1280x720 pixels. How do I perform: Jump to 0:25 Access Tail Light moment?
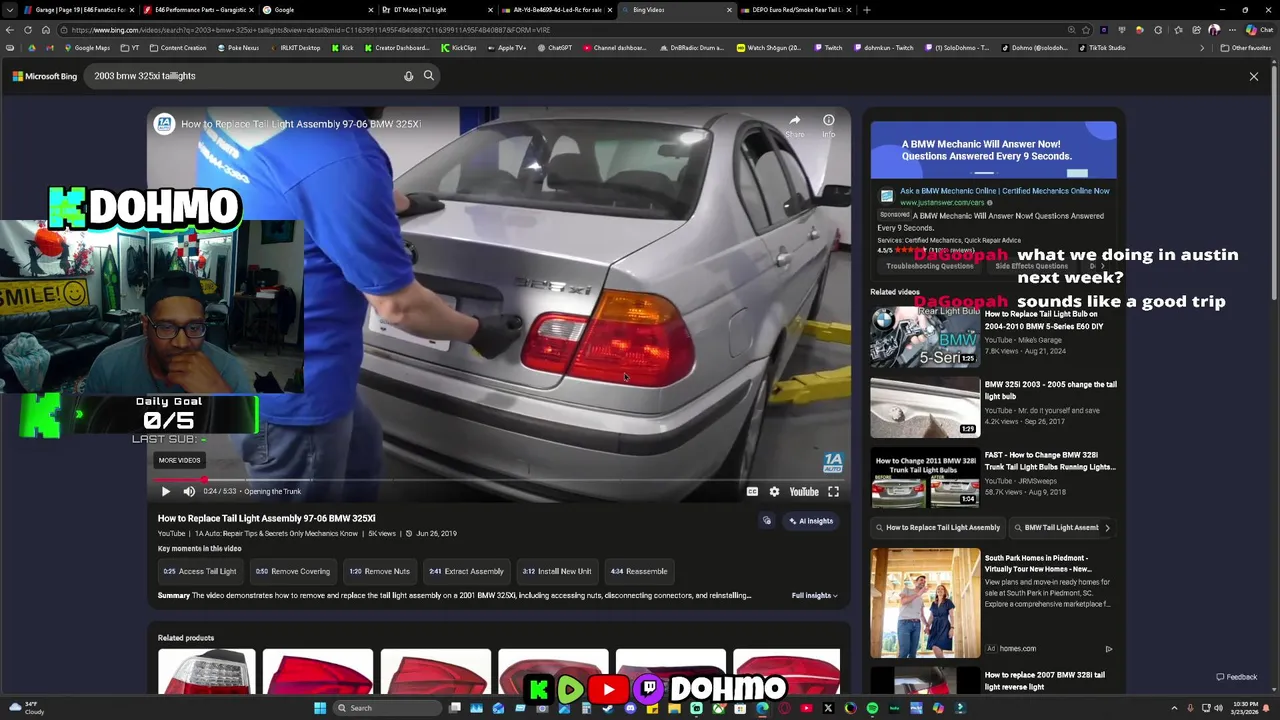200,571
